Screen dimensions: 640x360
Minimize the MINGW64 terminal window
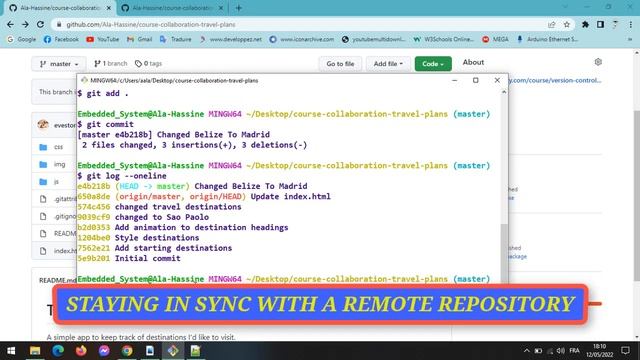pos(454,80)
